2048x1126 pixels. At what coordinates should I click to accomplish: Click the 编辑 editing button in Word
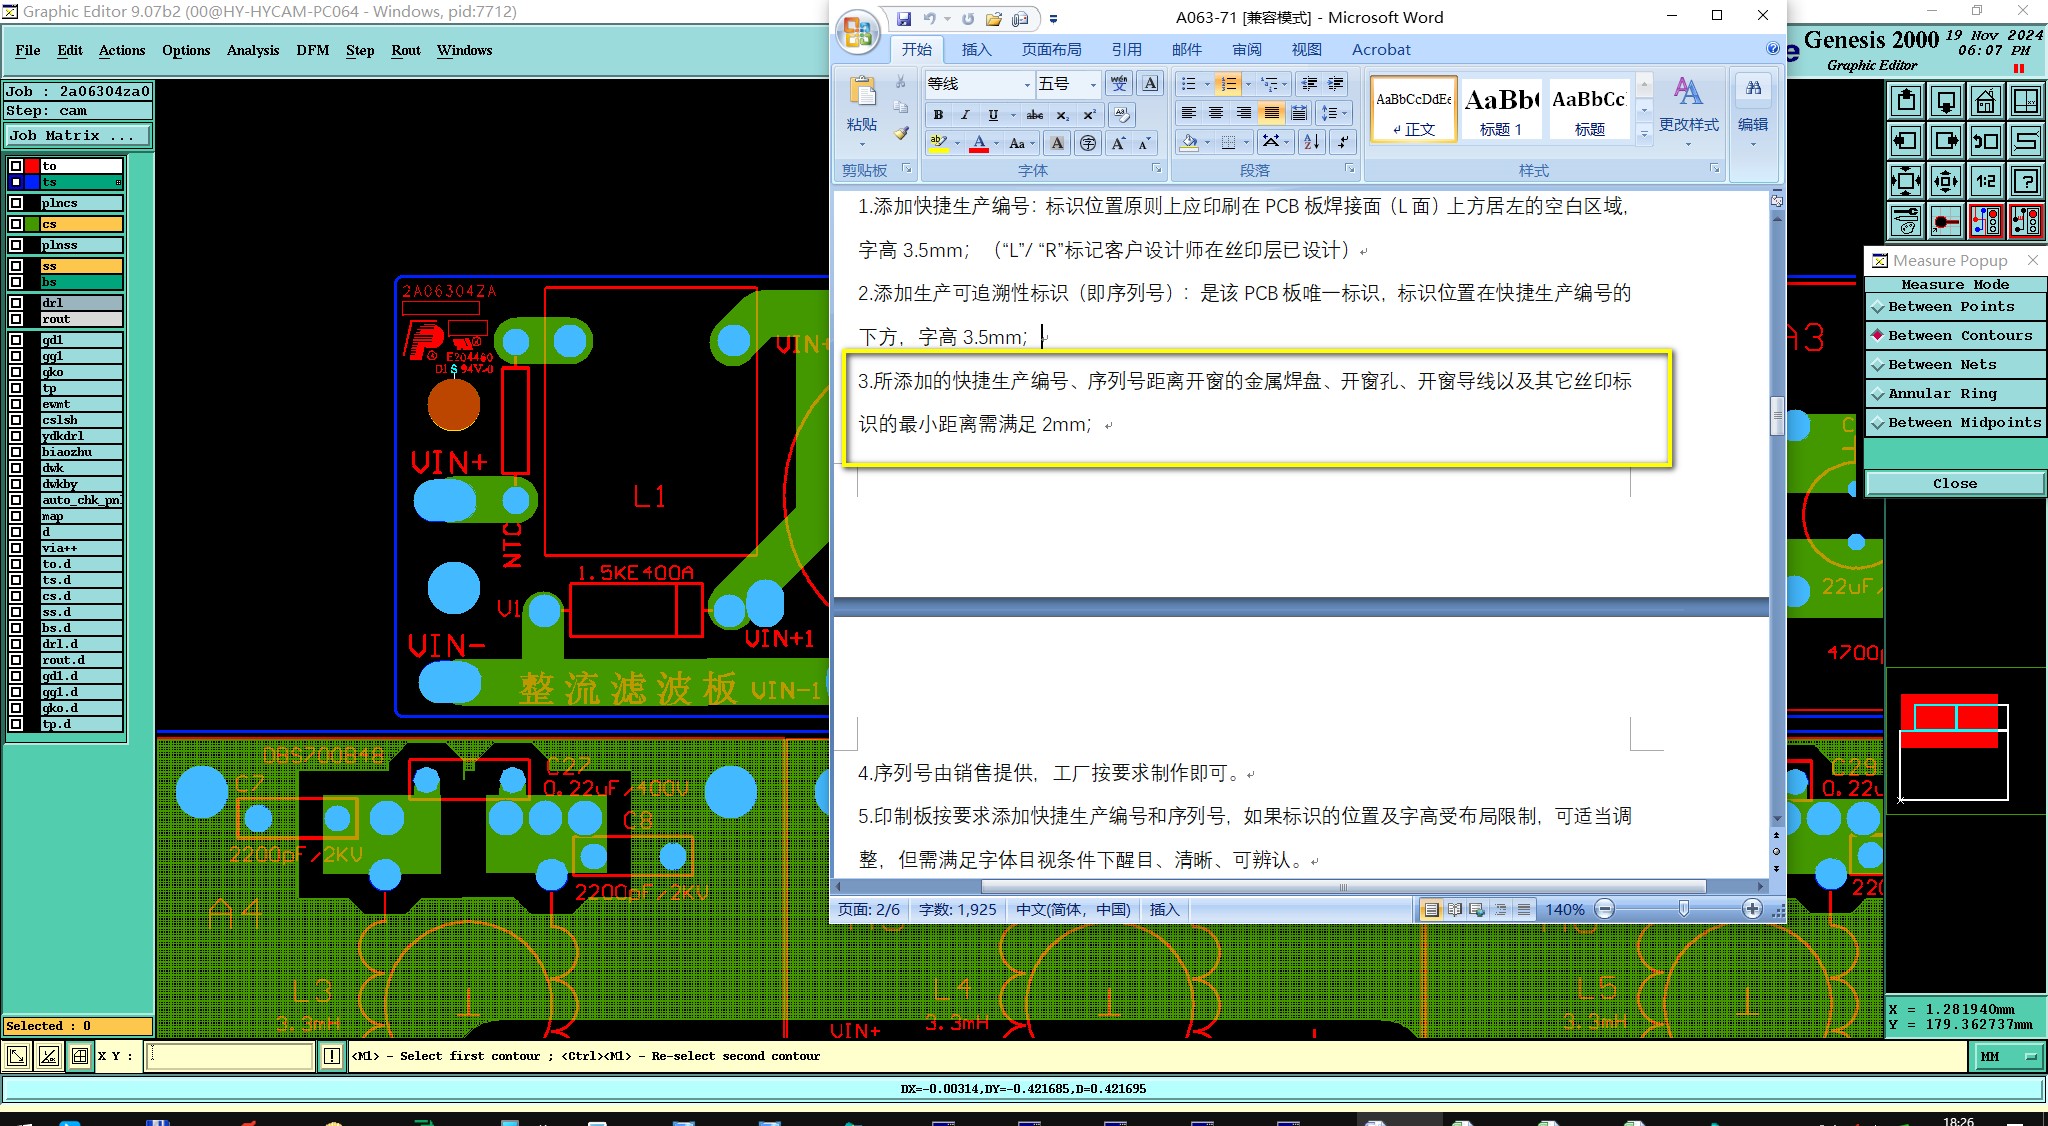(x=1753, y=112)
